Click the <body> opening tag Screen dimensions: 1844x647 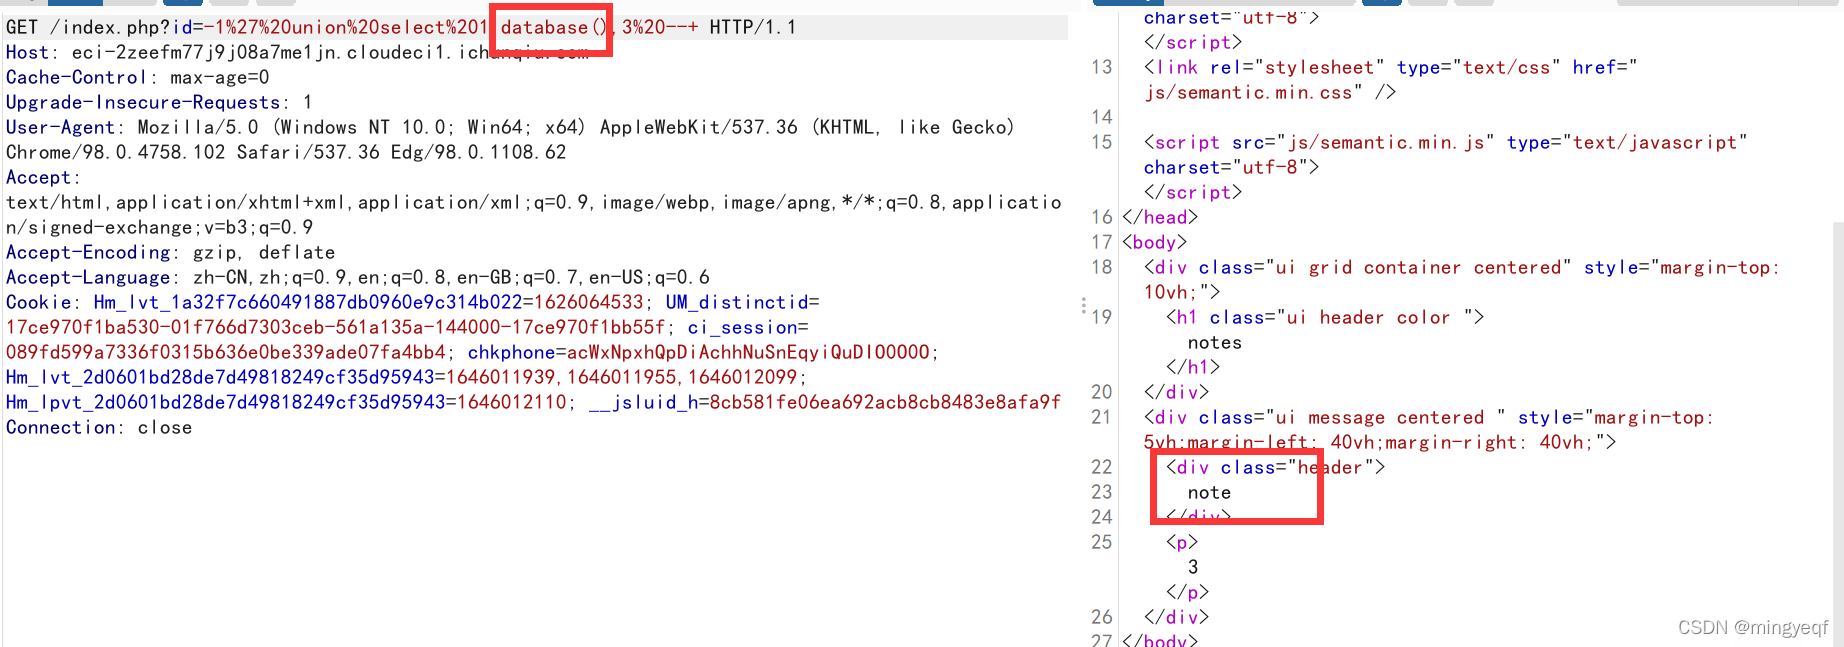click(1154, 242)
